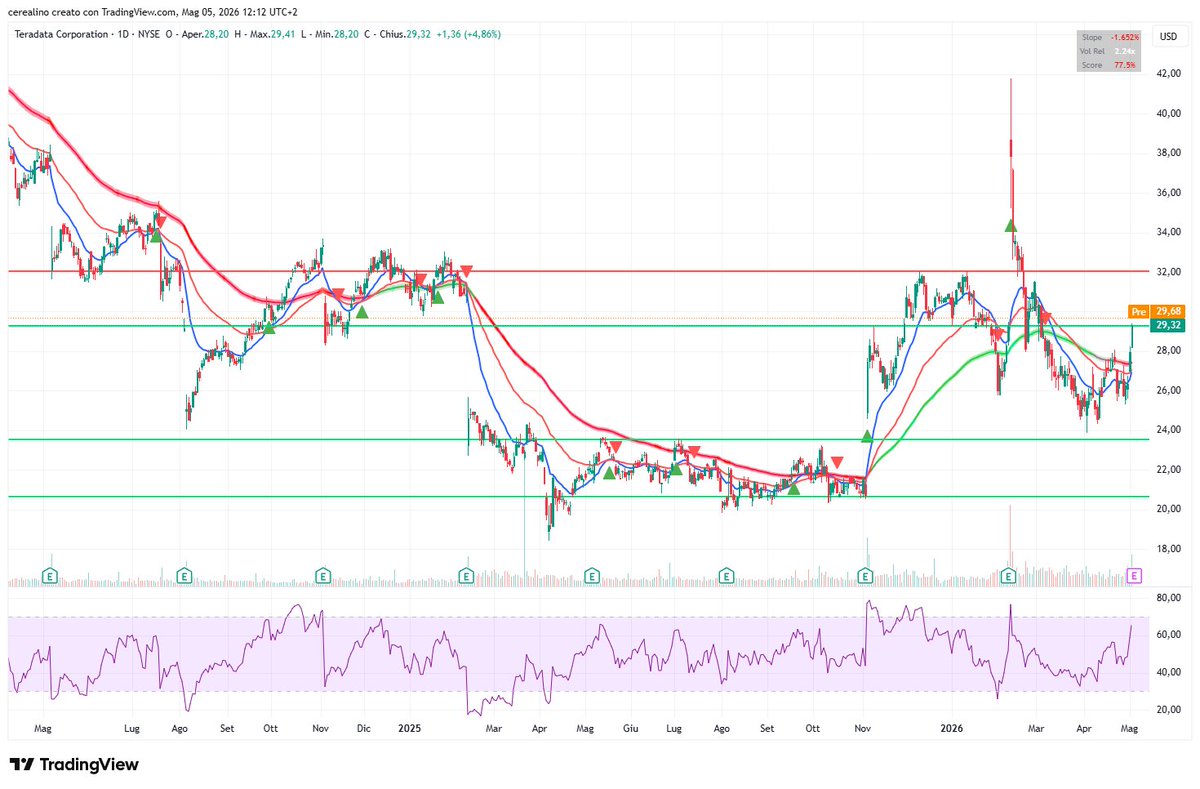This screenshot has height=789, width=1200.
Task: Click the 60,00 RSI axis label
Action: coord(1168,635)
